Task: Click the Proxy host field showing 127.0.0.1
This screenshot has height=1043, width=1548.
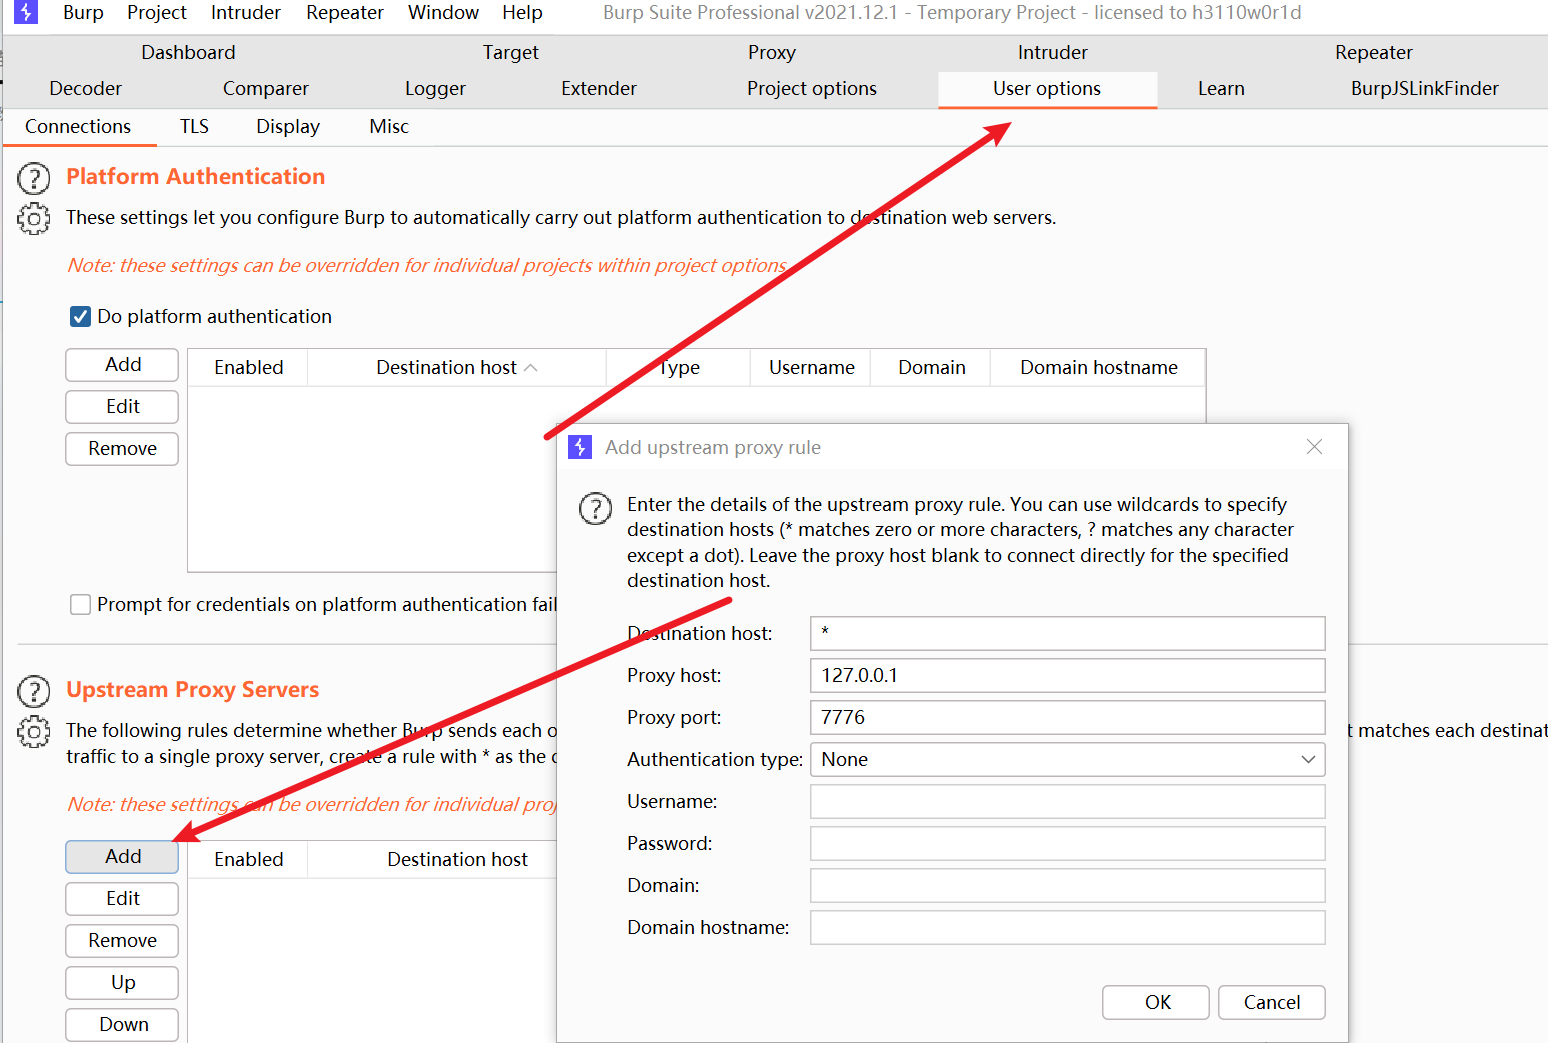Action: tap(1067, 675)
